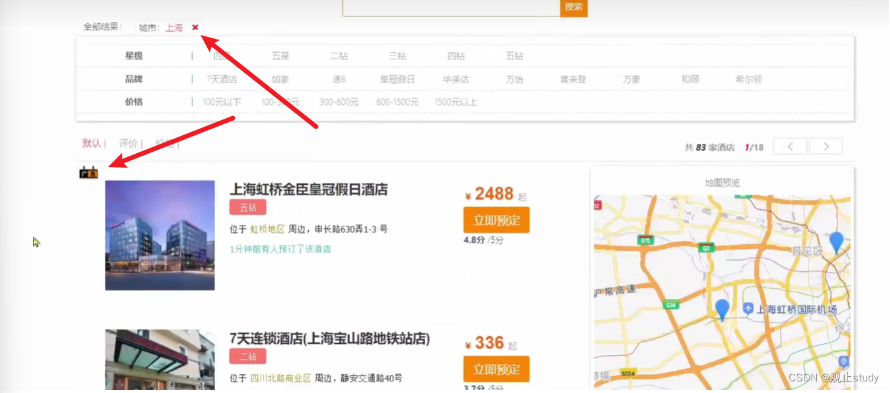Click the blue map pin near 普陀区
The image size is (890, 393).
click(836, 242)
